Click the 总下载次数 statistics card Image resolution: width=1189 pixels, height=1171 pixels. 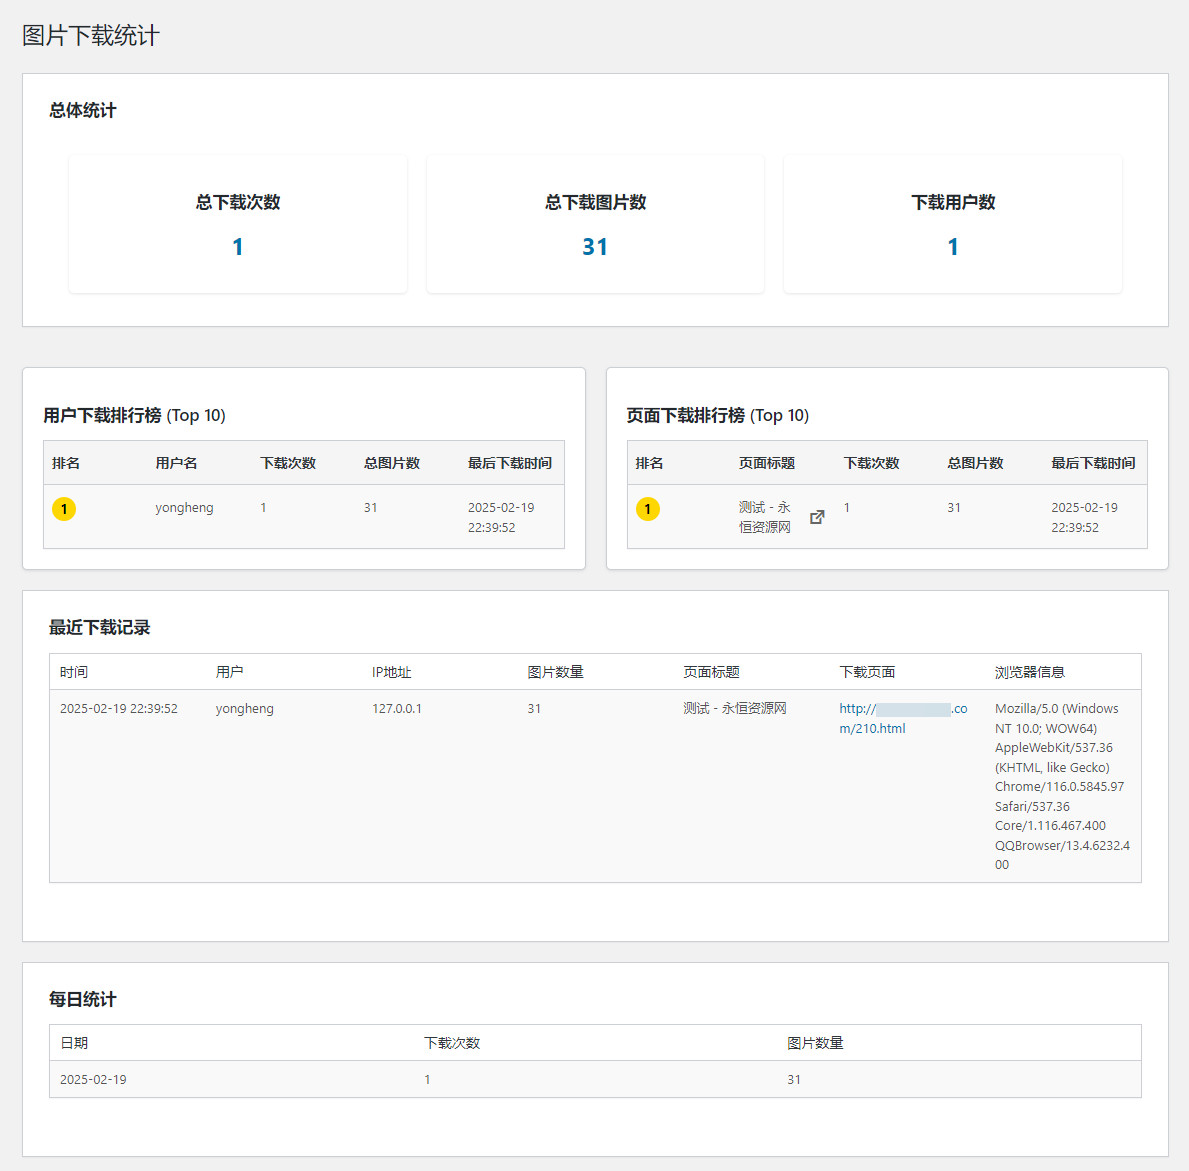point(238,224)
